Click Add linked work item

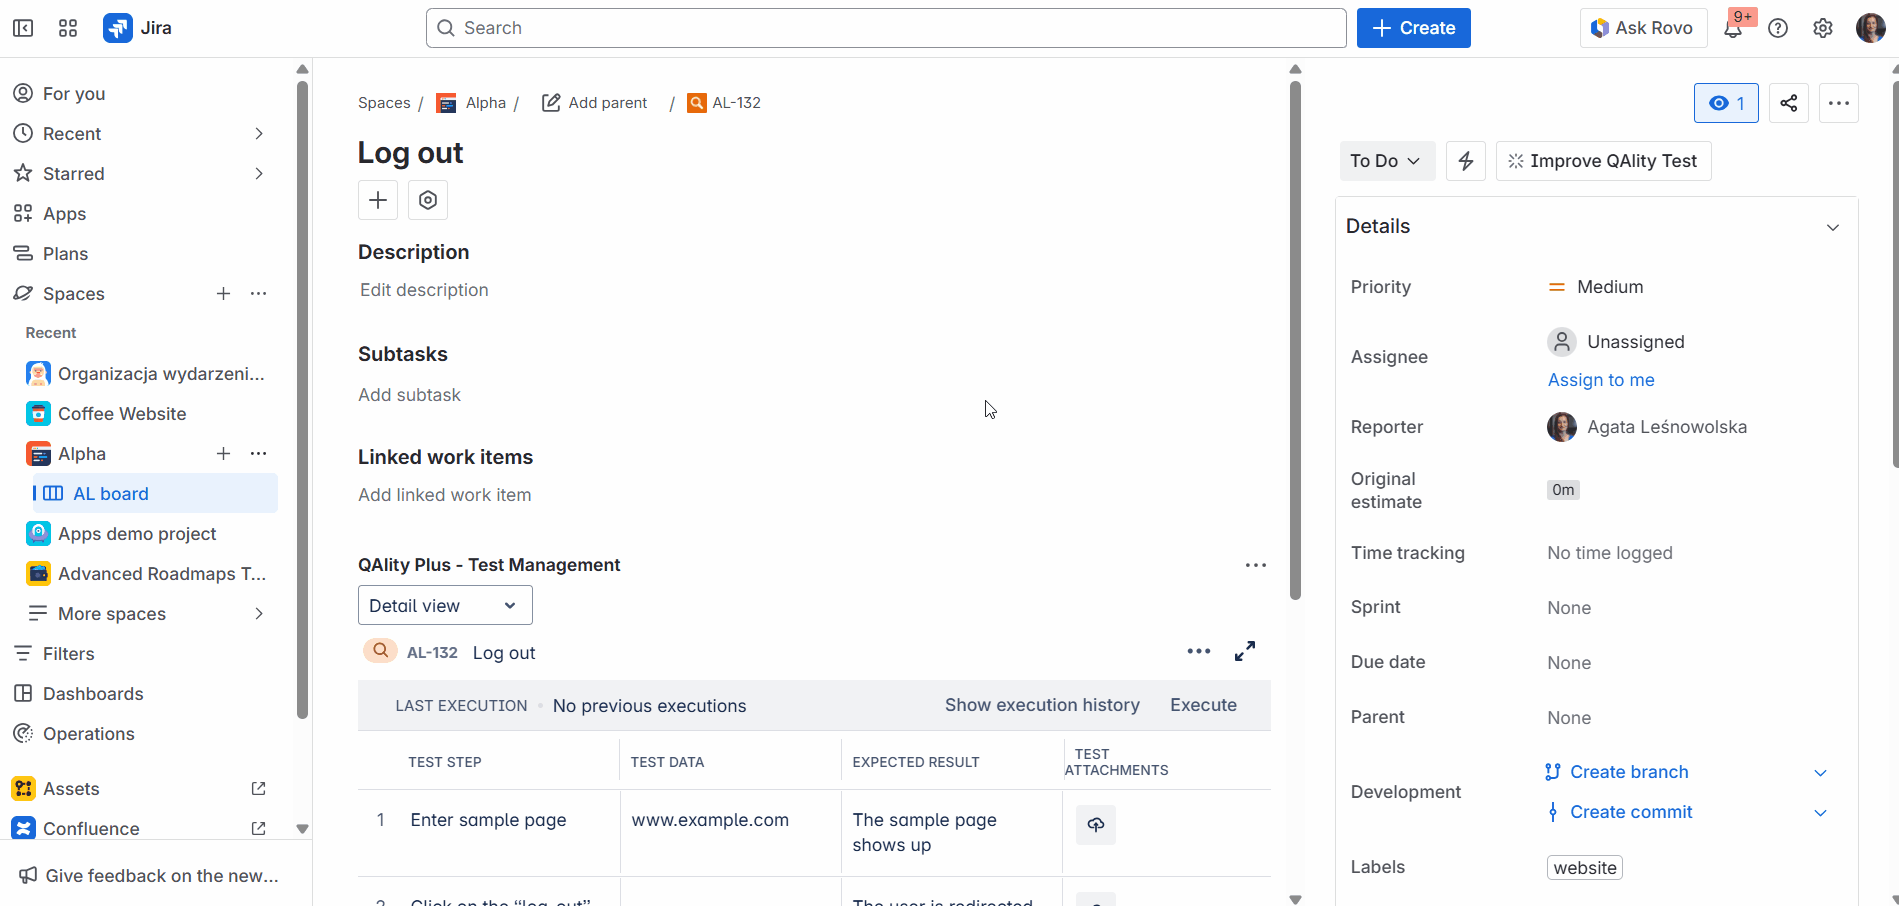445,495
